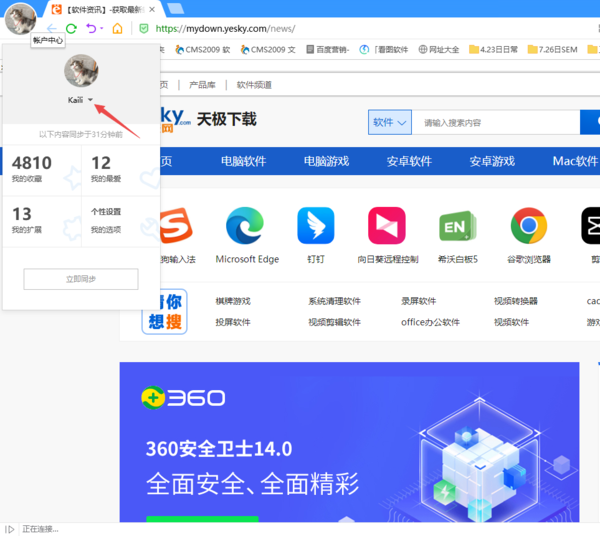Click the green security shield icon

[144, 29]
